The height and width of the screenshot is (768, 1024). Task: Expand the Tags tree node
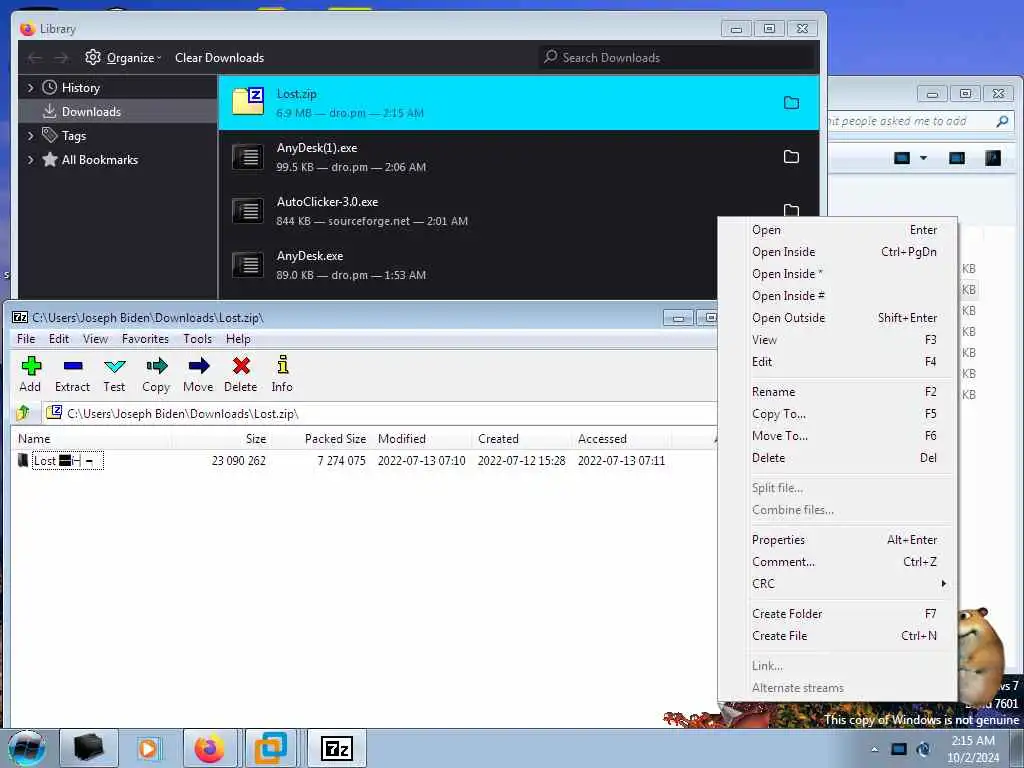coord(30,135)
